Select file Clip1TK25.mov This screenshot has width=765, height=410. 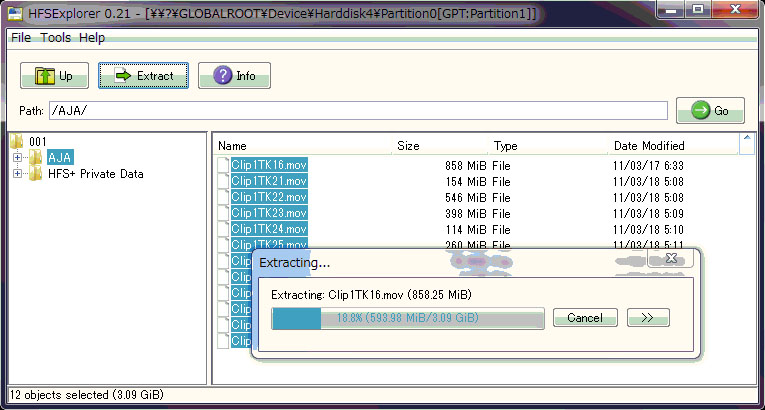[x=269, y=244]
